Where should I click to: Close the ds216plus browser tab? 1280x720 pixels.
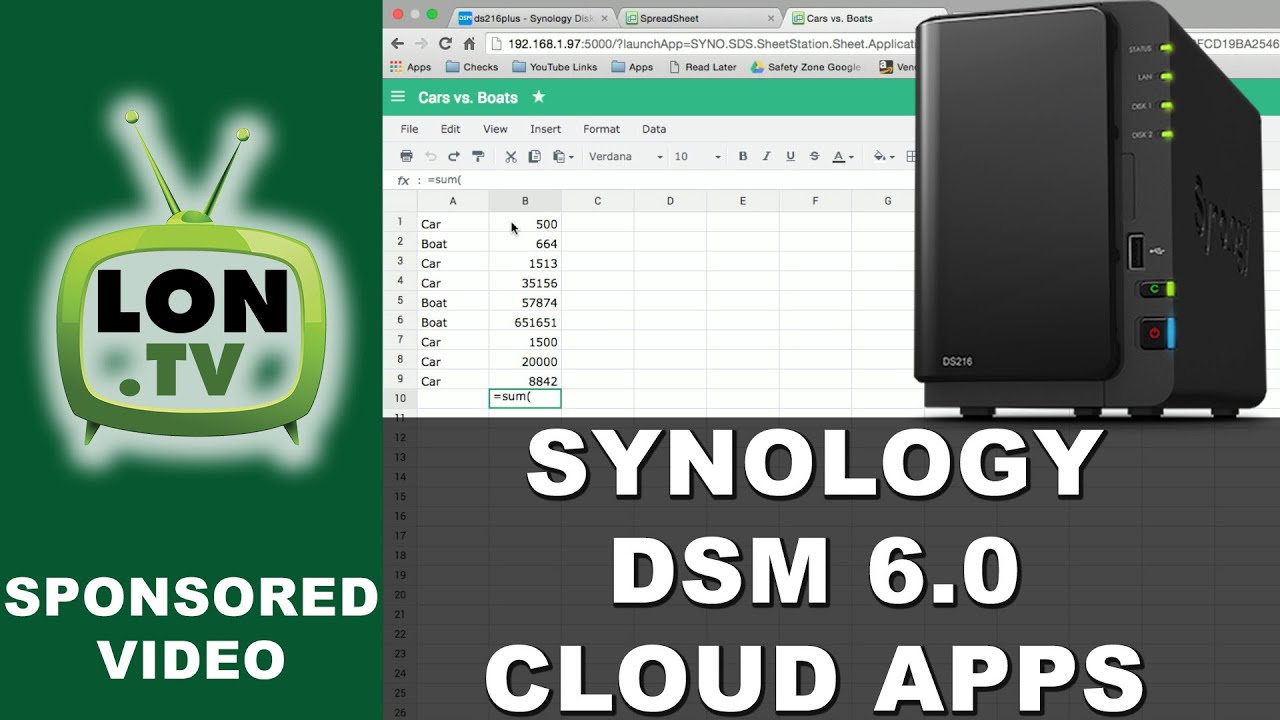(x=605, y=18)
